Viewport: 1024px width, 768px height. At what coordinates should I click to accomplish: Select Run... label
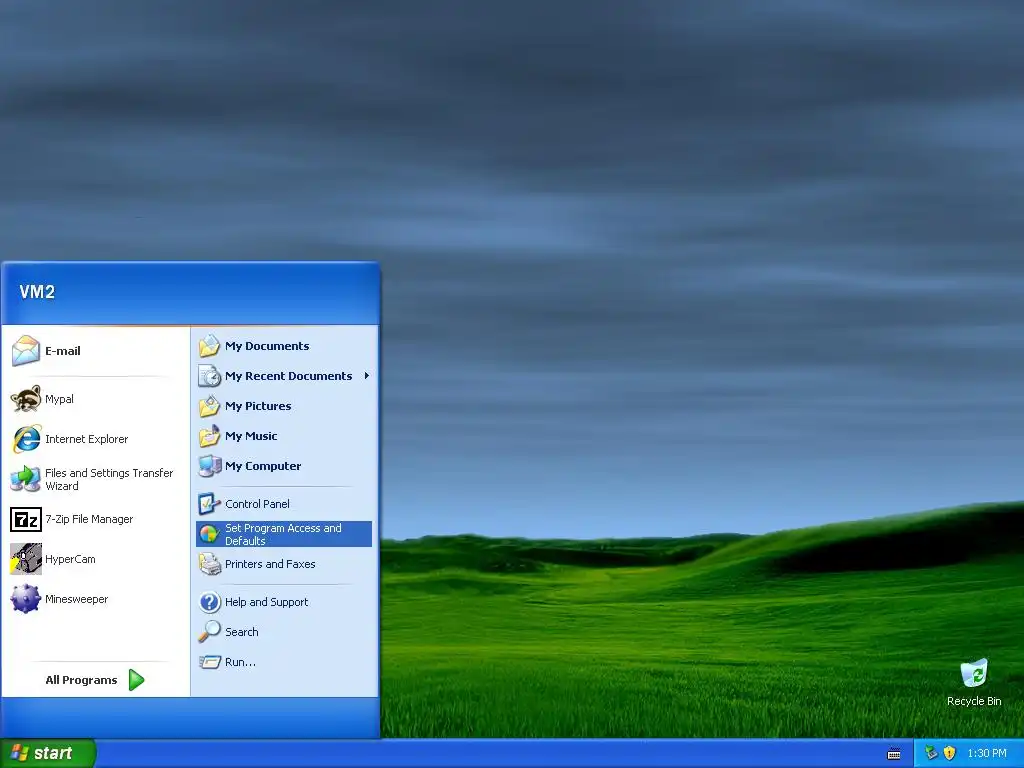[240, 662]
